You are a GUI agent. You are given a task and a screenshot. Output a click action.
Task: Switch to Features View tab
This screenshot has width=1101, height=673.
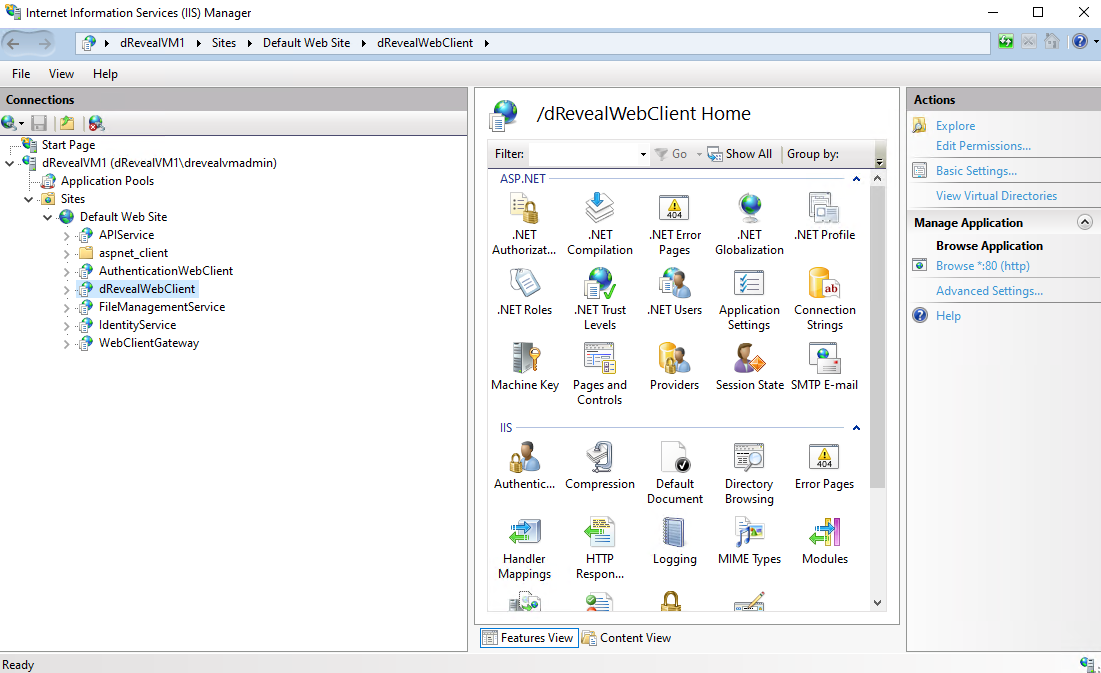529,638
